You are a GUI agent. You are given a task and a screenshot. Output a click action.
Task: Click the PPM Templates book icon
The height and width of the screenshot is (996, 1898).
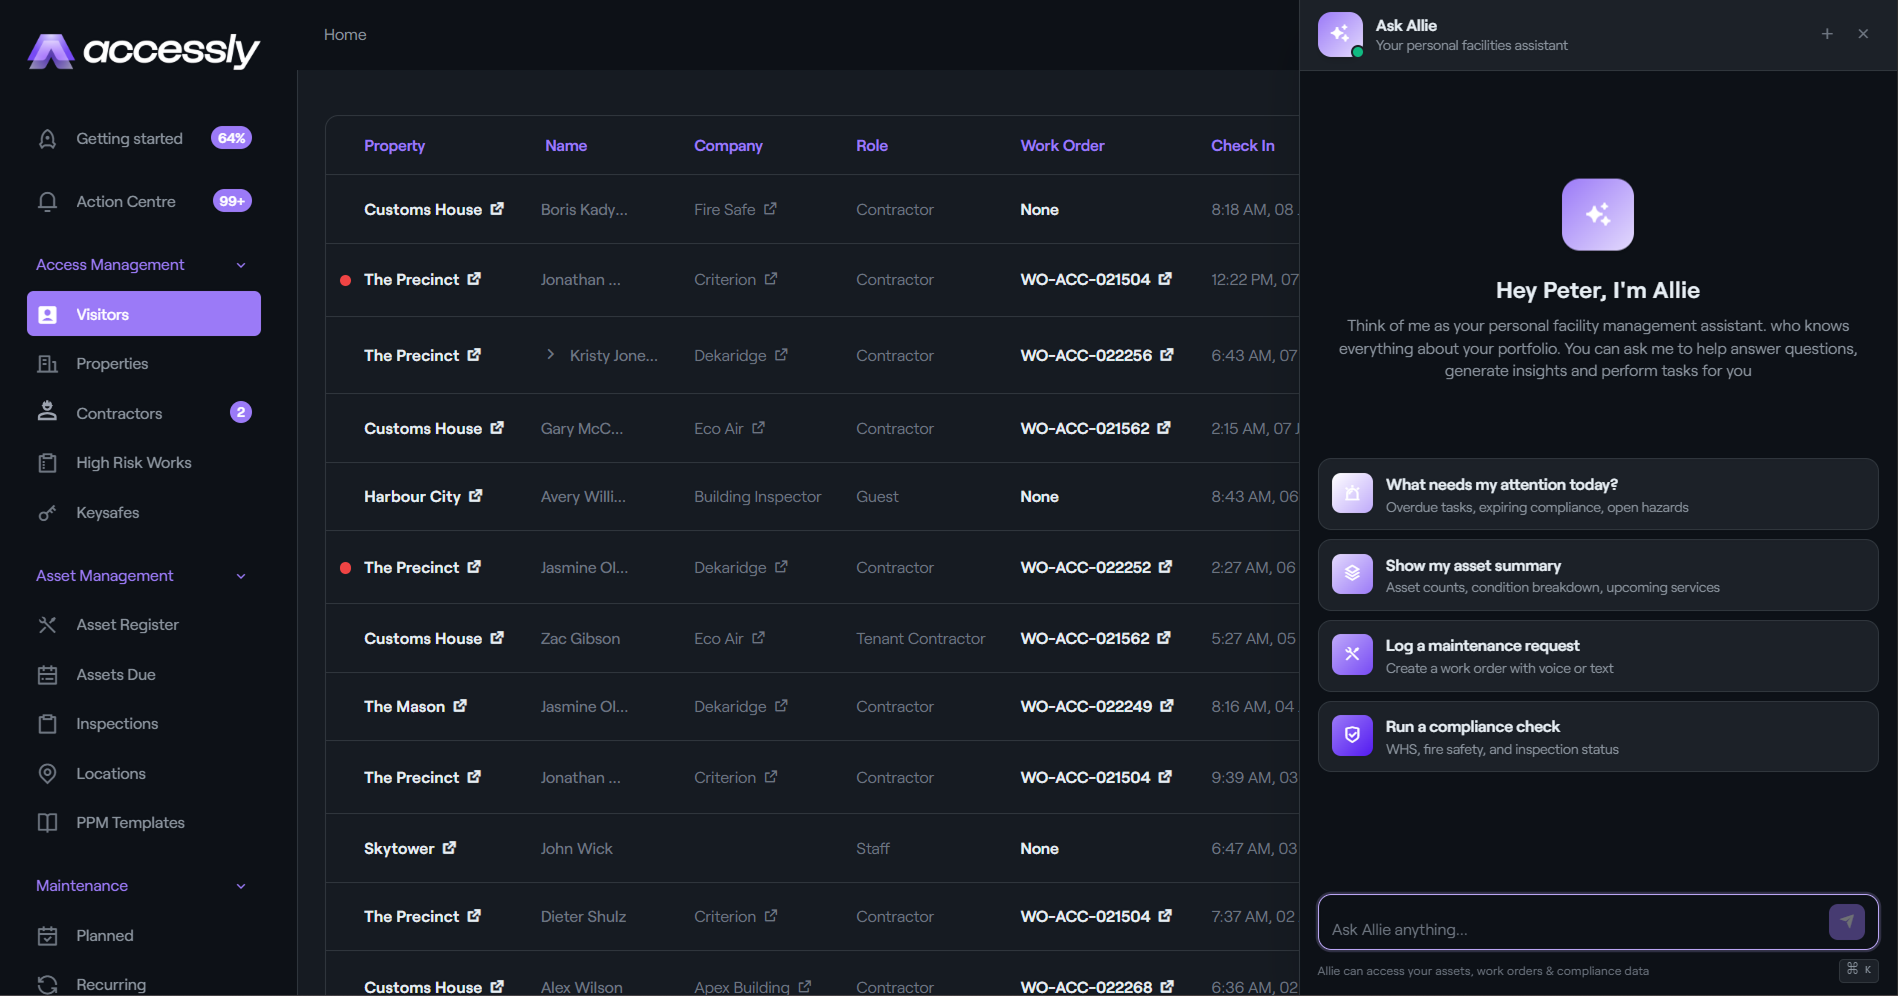47,823
